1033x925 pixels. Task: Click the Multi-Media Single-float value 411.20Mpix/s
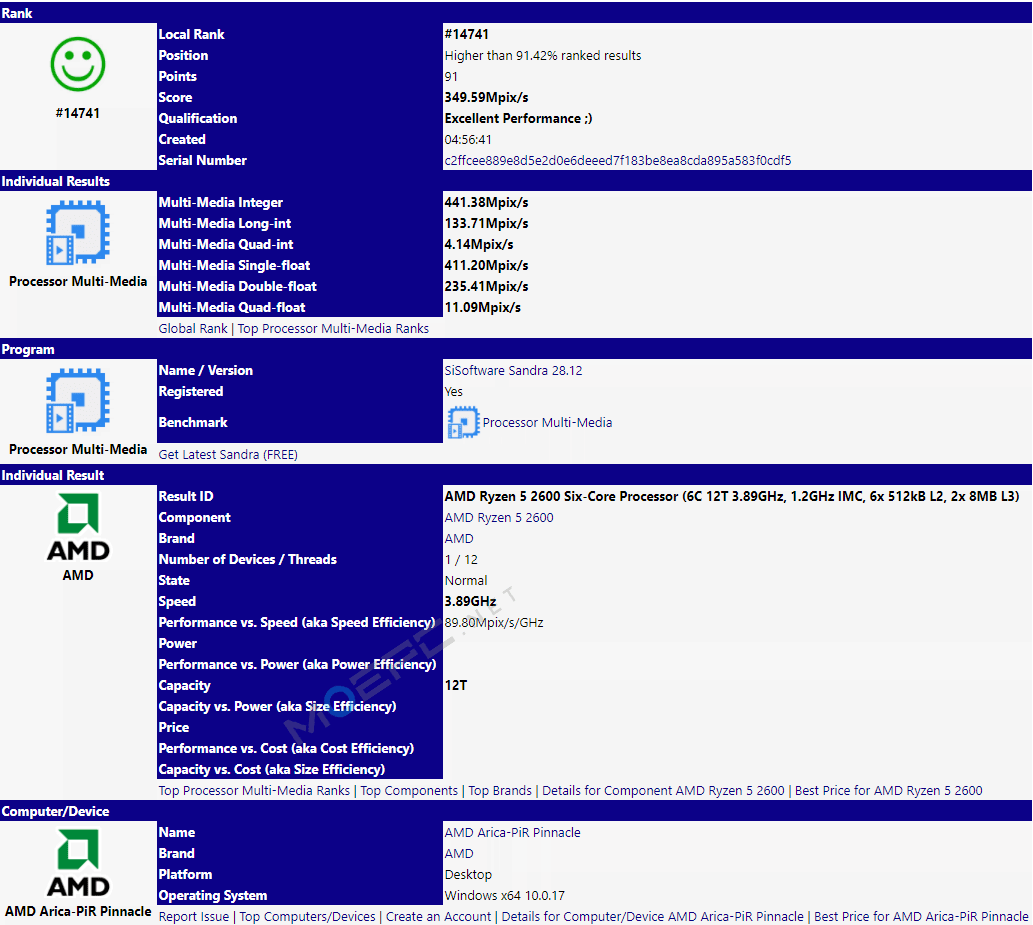[x=486, y=266]
